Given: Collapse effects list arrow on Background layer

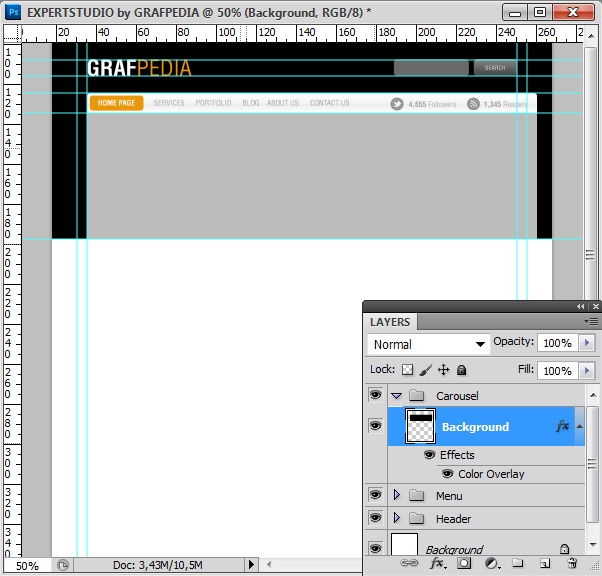Looking at the screenshot, I should click(580, 426).
